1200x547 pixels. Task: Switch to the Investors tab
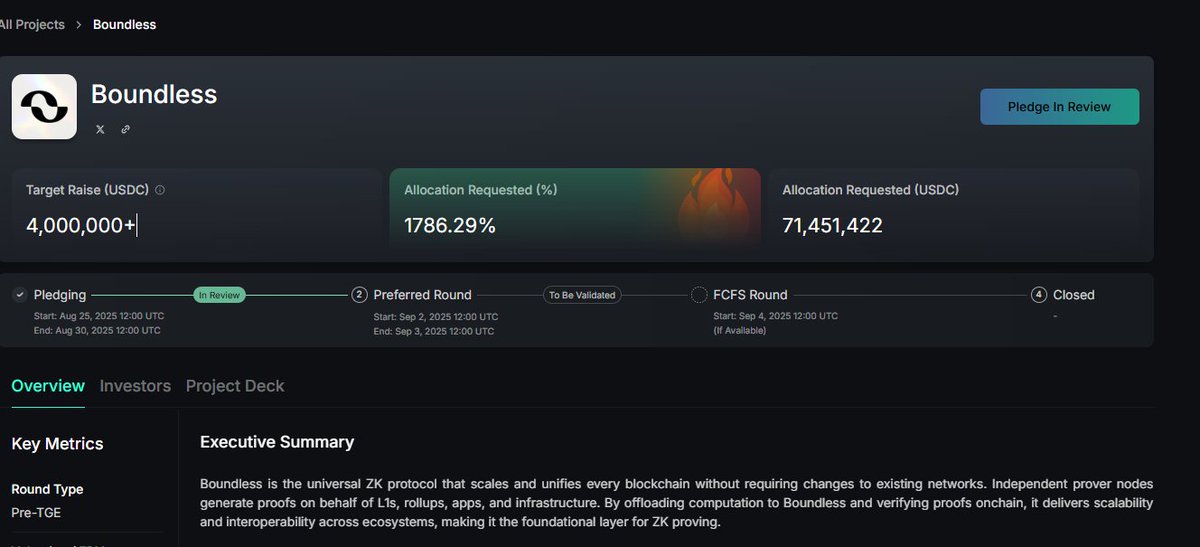click(135, 386)
